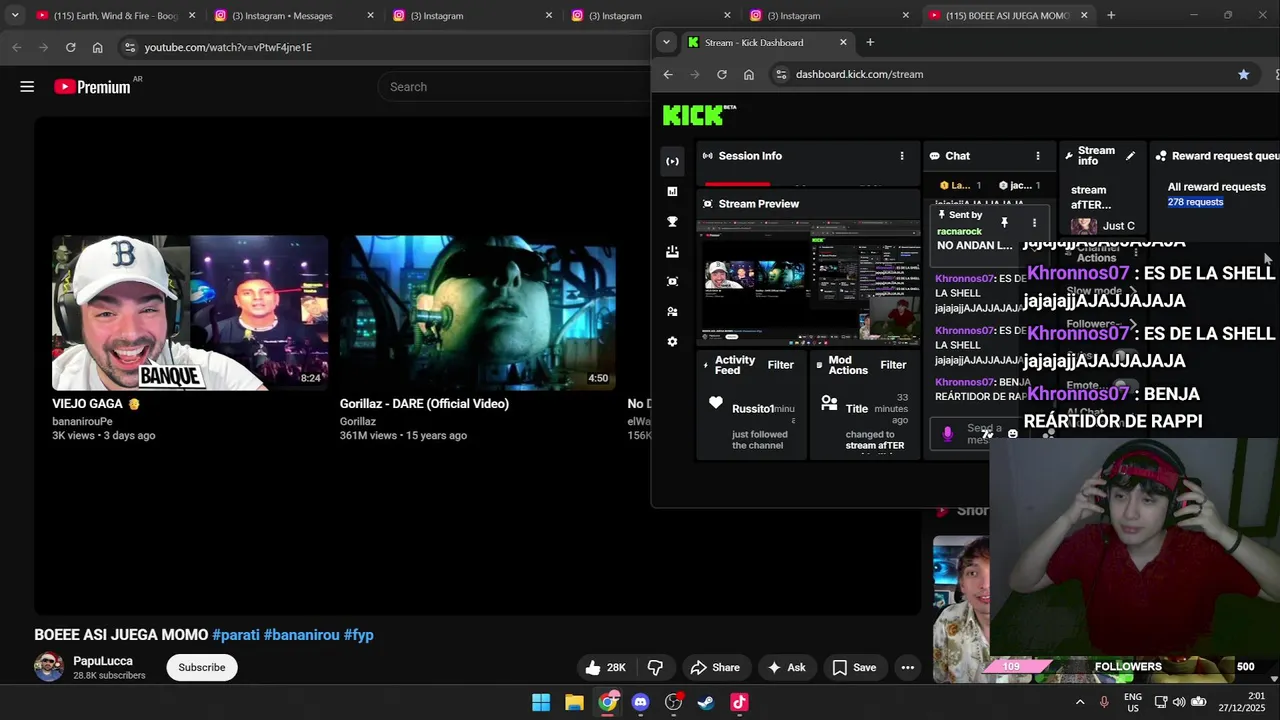Switch to Instagram Messages tab
1280x720 pixels.
(x=292, y=15)
